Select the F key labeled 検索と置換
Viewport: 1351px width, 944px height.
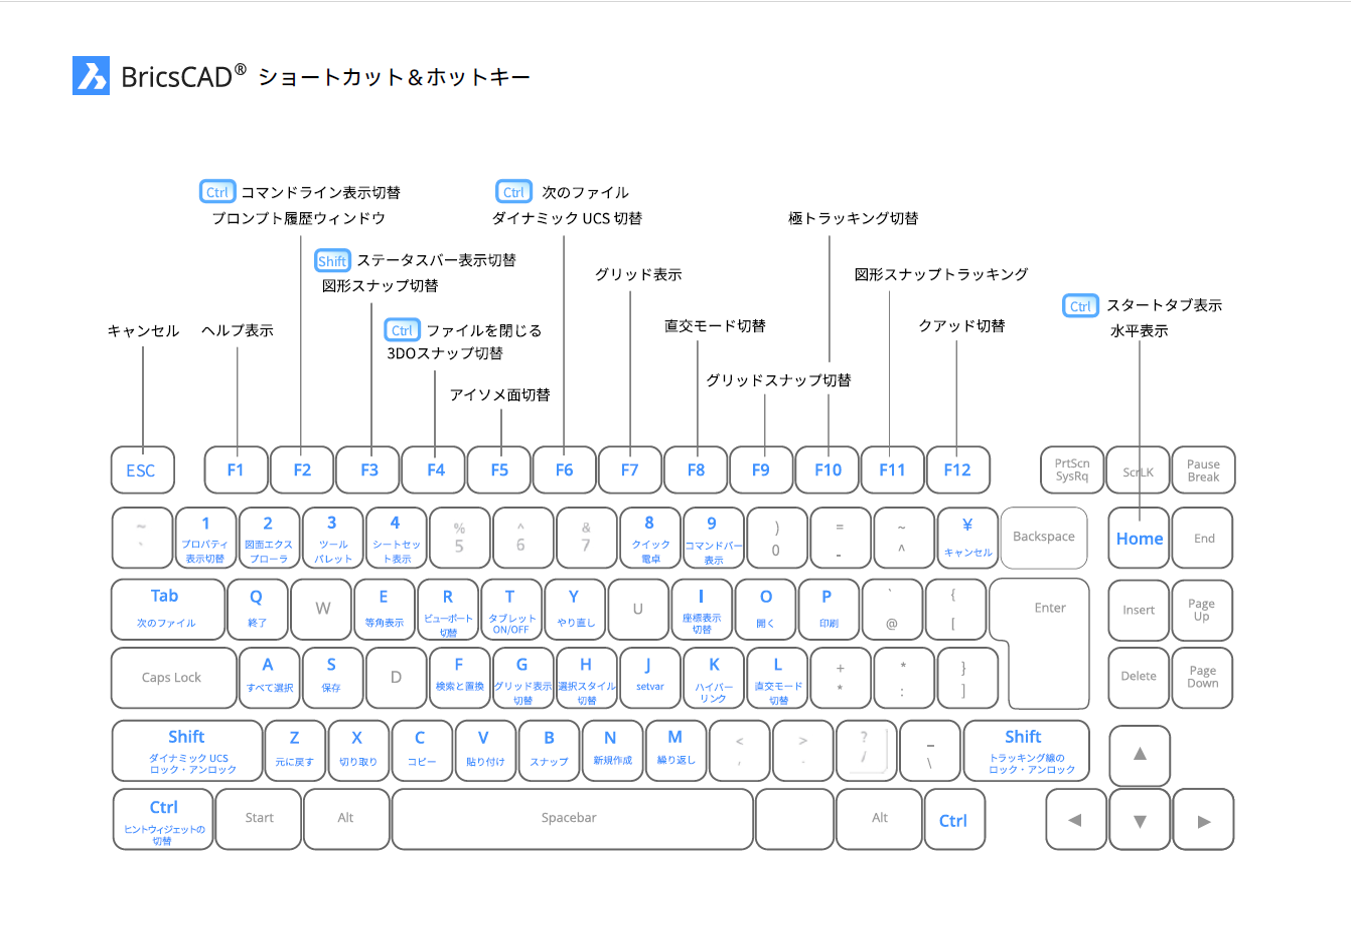[x=459, y=677]
